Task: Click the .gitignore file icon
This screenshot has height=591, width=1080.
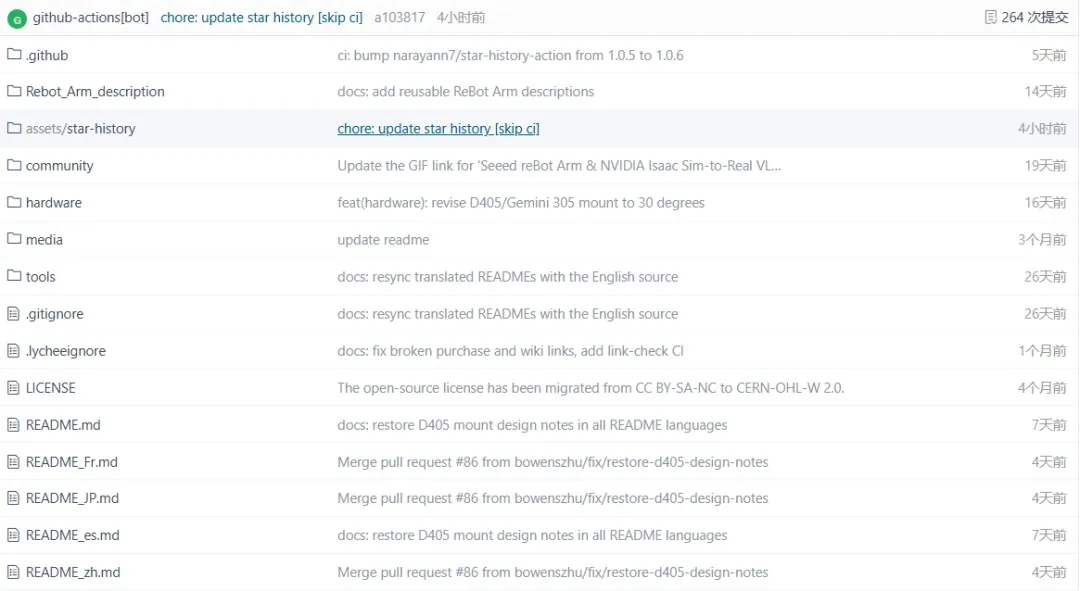Action: (x=13, y=313)
